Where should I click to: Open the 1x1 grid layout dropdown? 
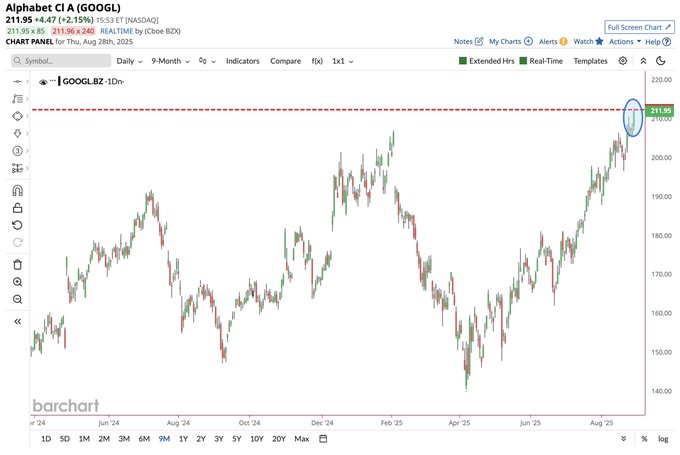tap(343, 61)
